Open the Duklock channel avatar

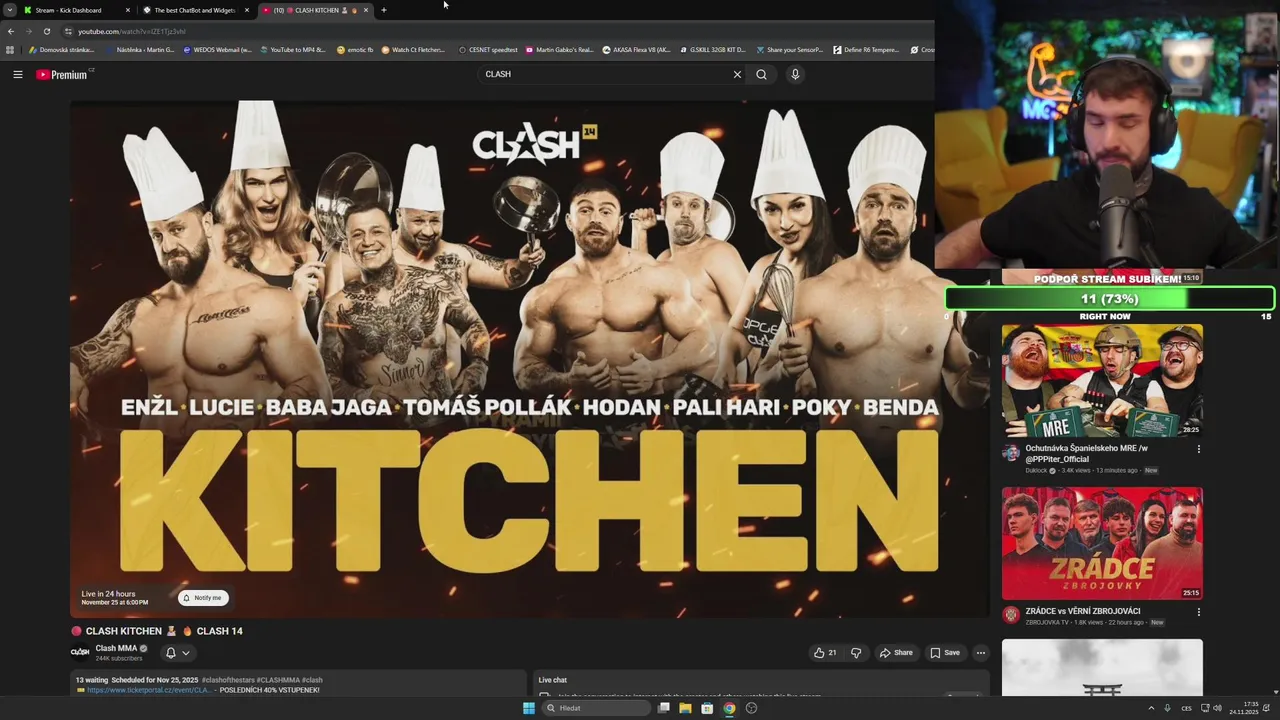click(x=1011, y=453)
